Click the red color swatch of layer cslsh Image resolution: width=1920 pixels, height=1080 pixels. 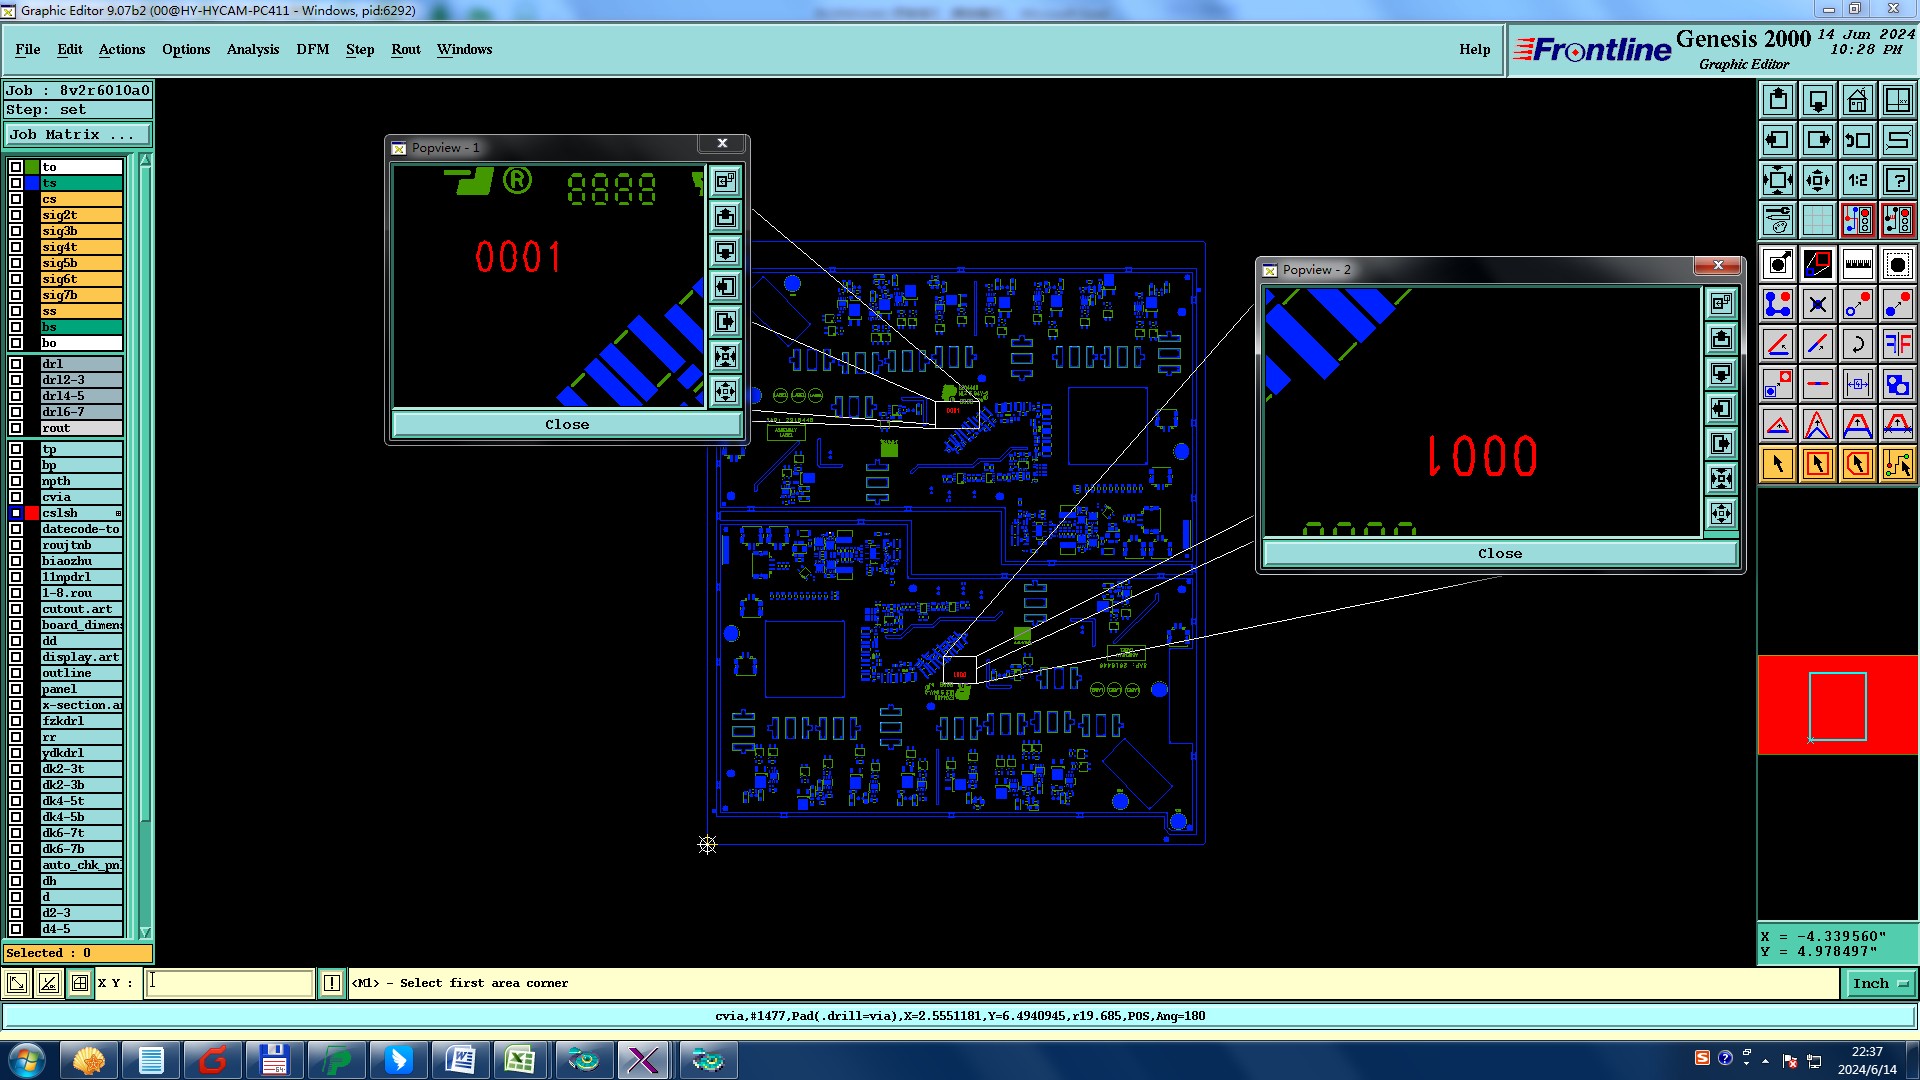pos(32,513)
